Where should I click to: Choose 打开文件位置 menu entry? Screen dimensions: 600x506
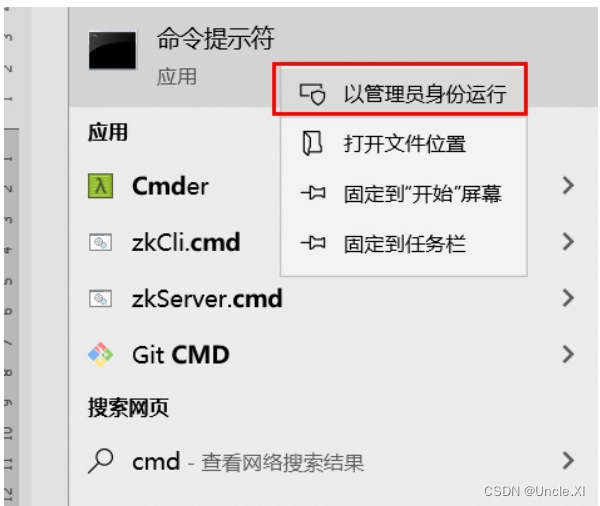pyautogui.click(x=404, y=144)
